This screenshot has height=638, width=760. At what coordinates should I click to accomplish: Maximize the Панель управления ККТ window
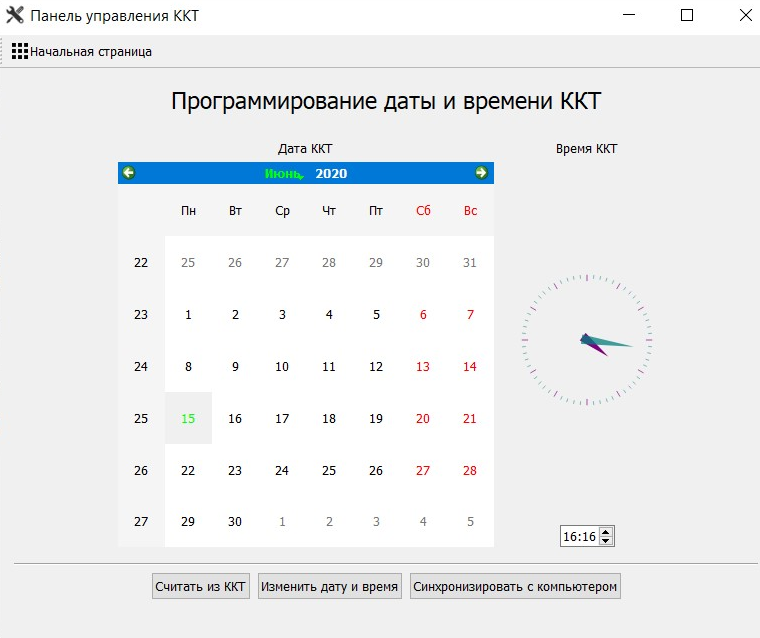[687, 15]
